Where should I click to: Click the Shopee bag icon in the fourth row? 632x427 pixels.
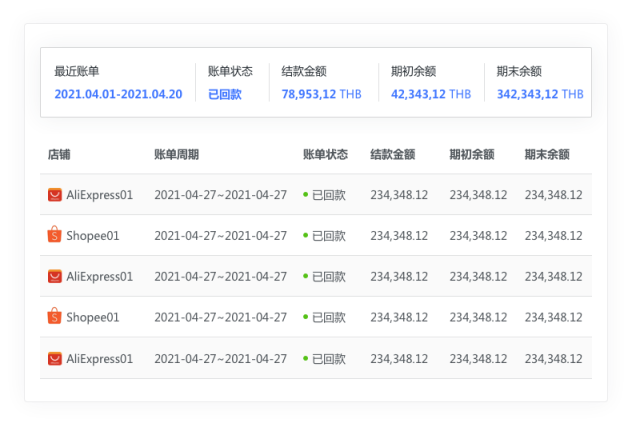[x=54, y=317]
